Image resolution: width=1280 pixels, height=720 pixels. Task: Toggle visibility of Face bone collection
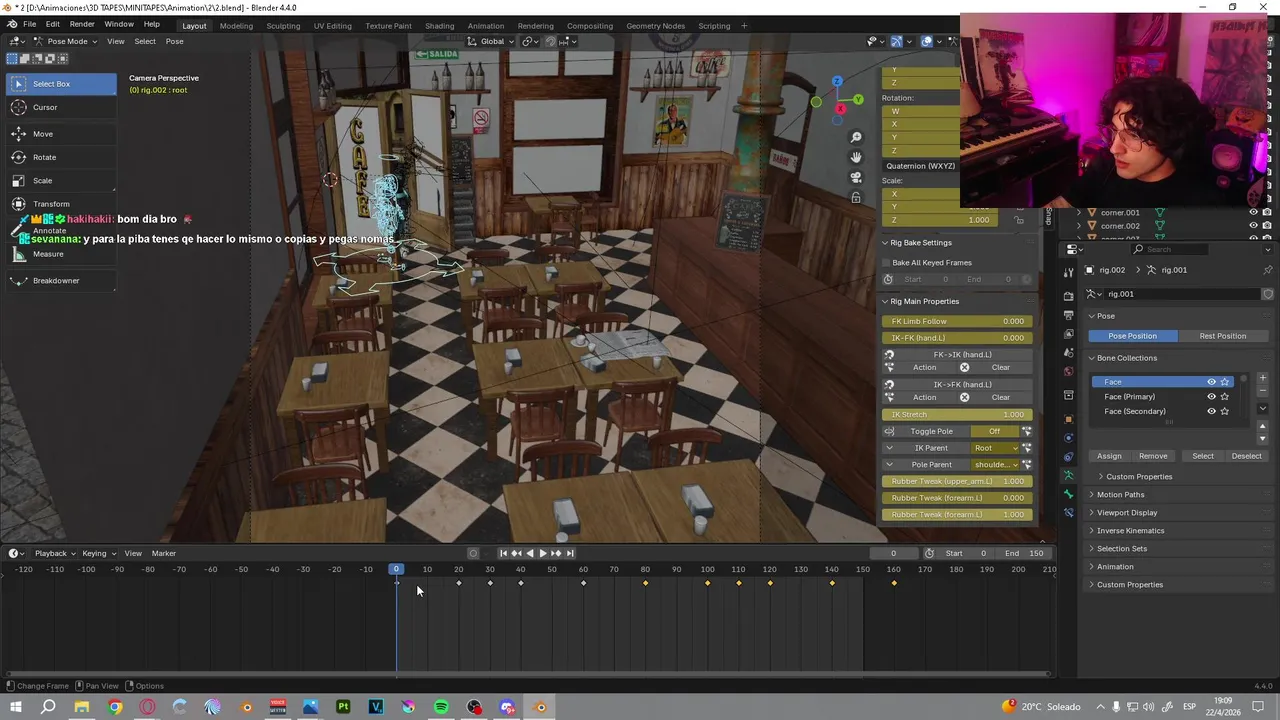click(x=1211, y=382)
